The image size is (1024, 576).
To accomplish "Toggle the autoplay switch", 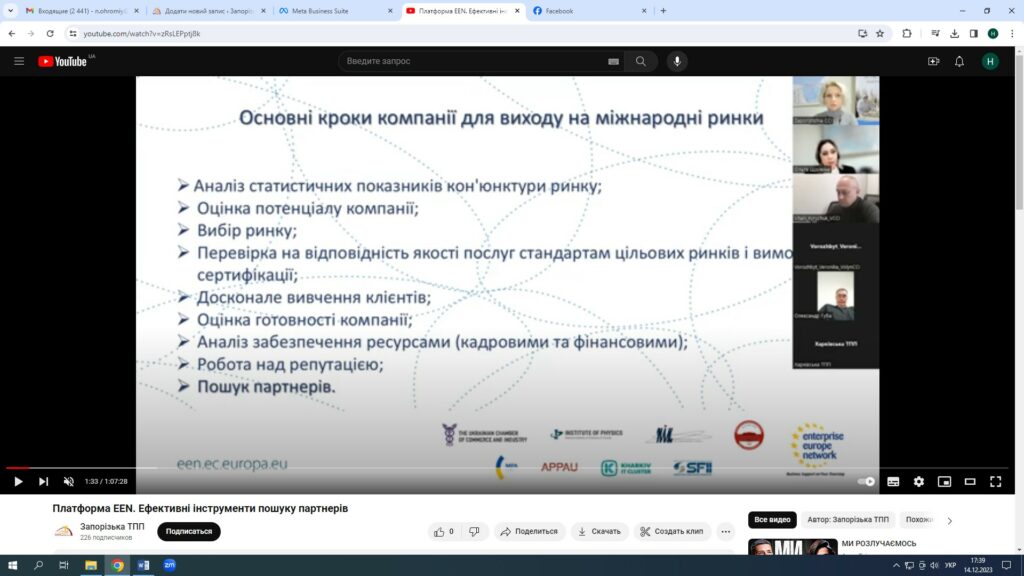I will coord(866,482).
